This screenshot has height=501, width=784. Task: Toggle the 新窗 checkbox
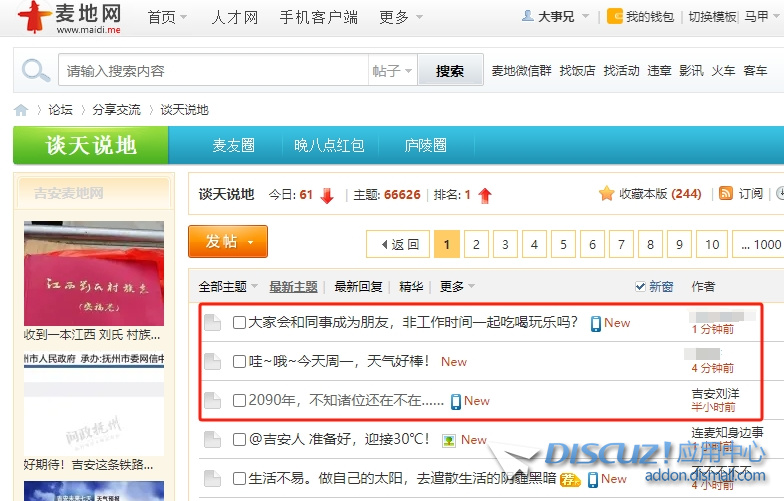pos(641,287)
